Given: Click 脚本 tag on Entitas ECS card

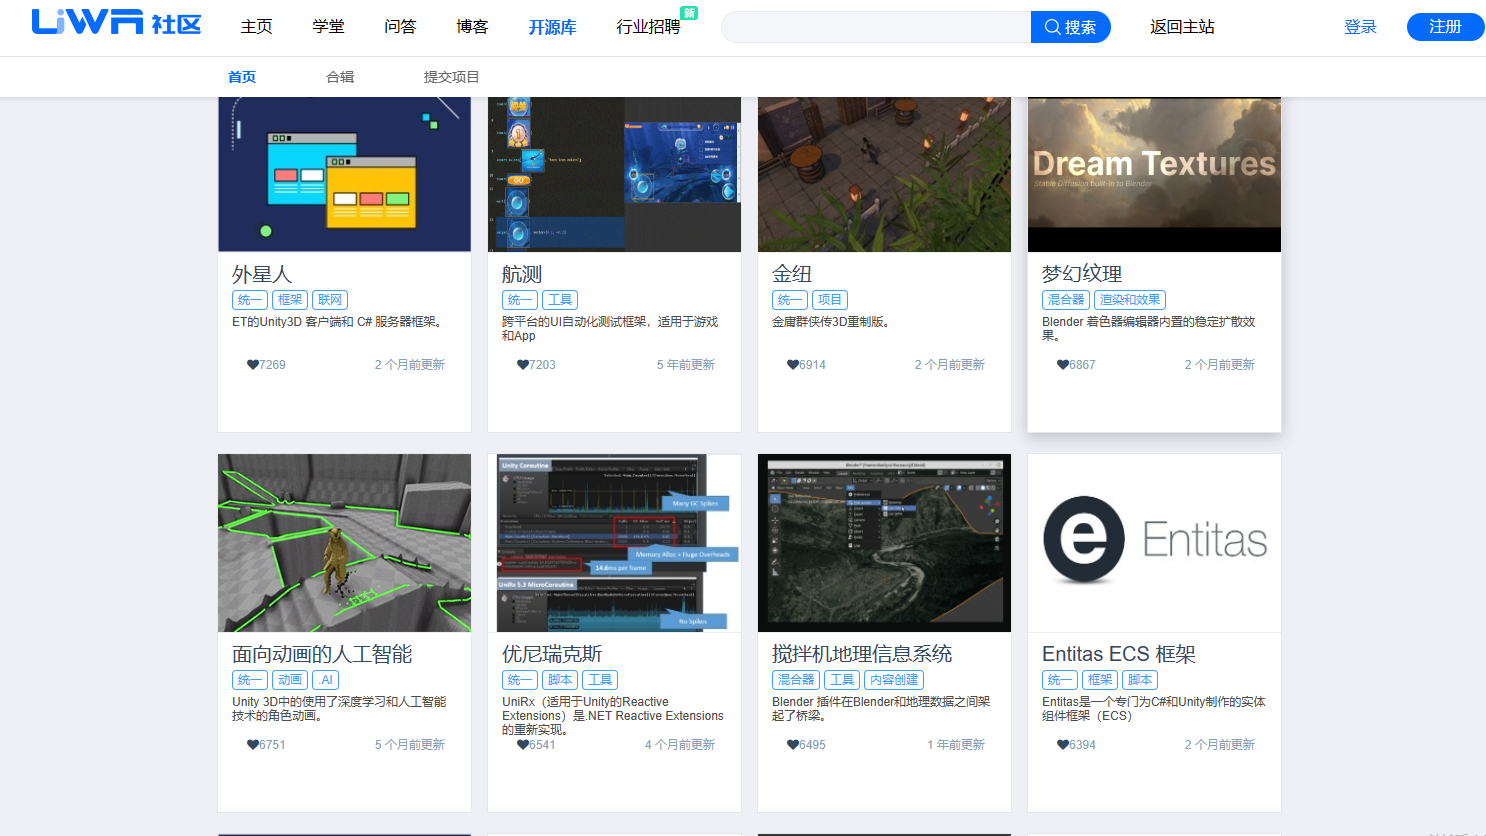Looking at the screenshot, I should tap(1140, 680).
